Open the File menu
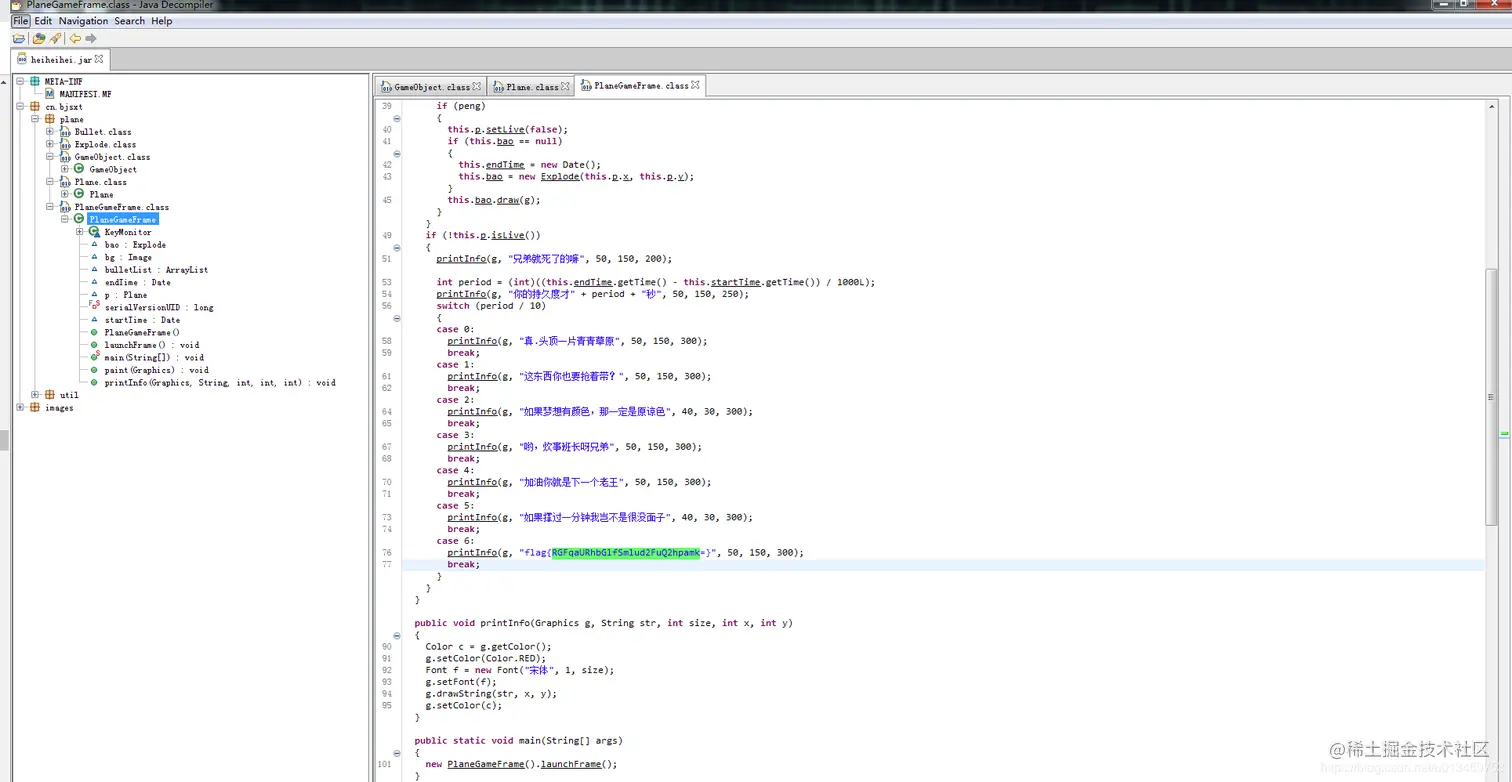The width and height of the screenshot is (1512, 782). coord(20,21)
